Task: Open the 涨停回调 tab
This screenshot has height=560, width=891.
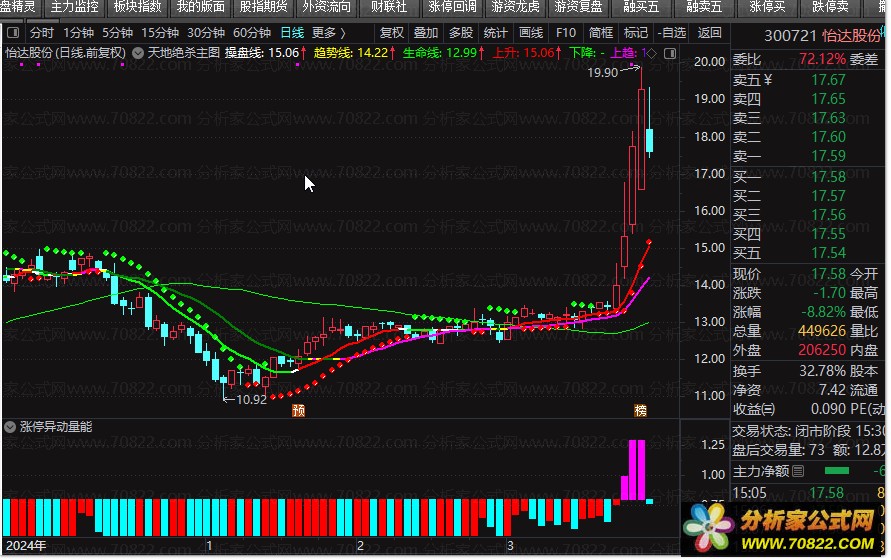Action: 452,7
